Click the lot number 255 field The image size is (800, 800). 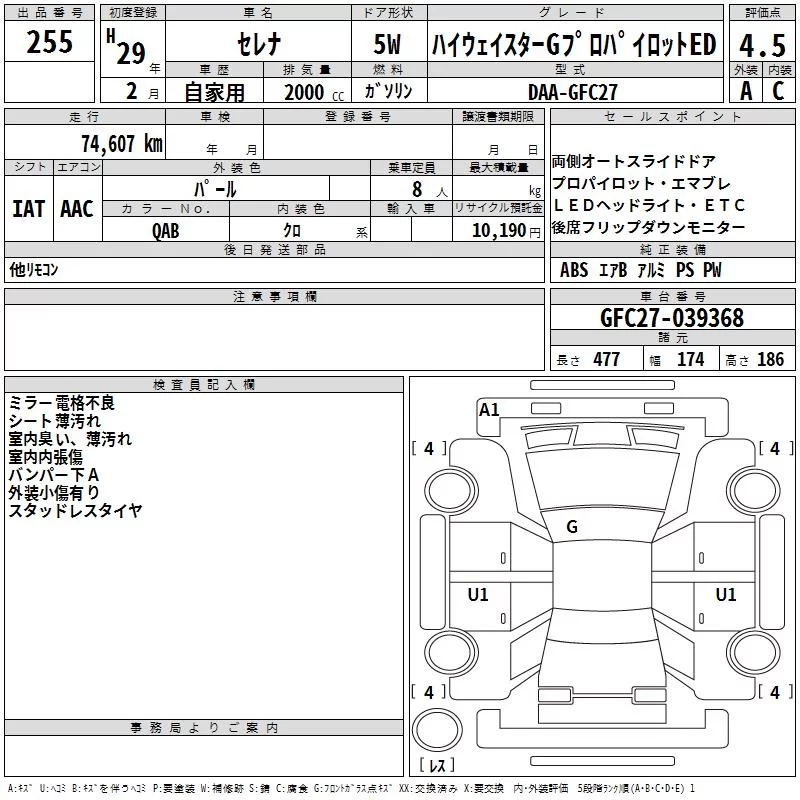tap(49, 41)
